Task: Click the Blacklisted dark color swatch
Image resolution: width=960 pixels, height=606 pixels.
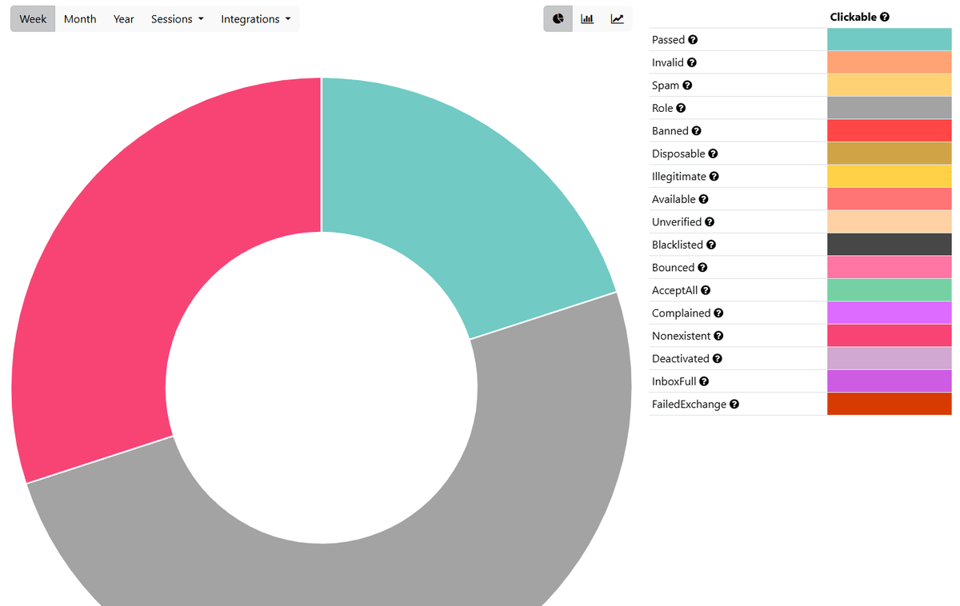Action: click(889, 244)
